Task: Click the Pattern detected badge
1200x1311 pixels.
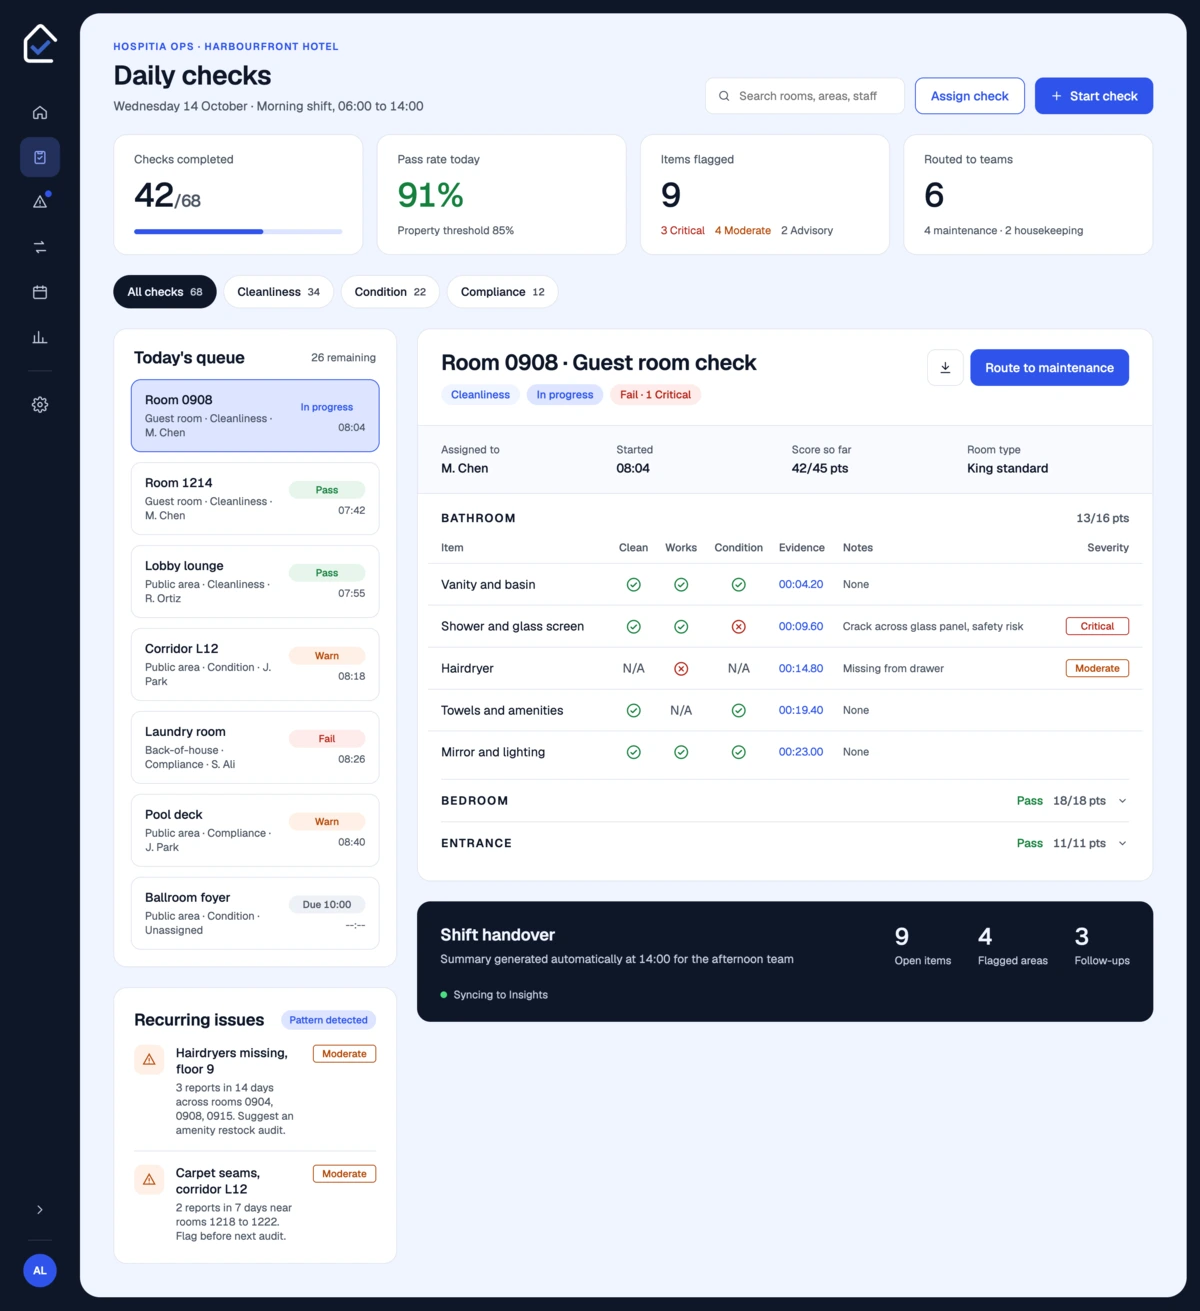Action: (x=328, y=1020)
